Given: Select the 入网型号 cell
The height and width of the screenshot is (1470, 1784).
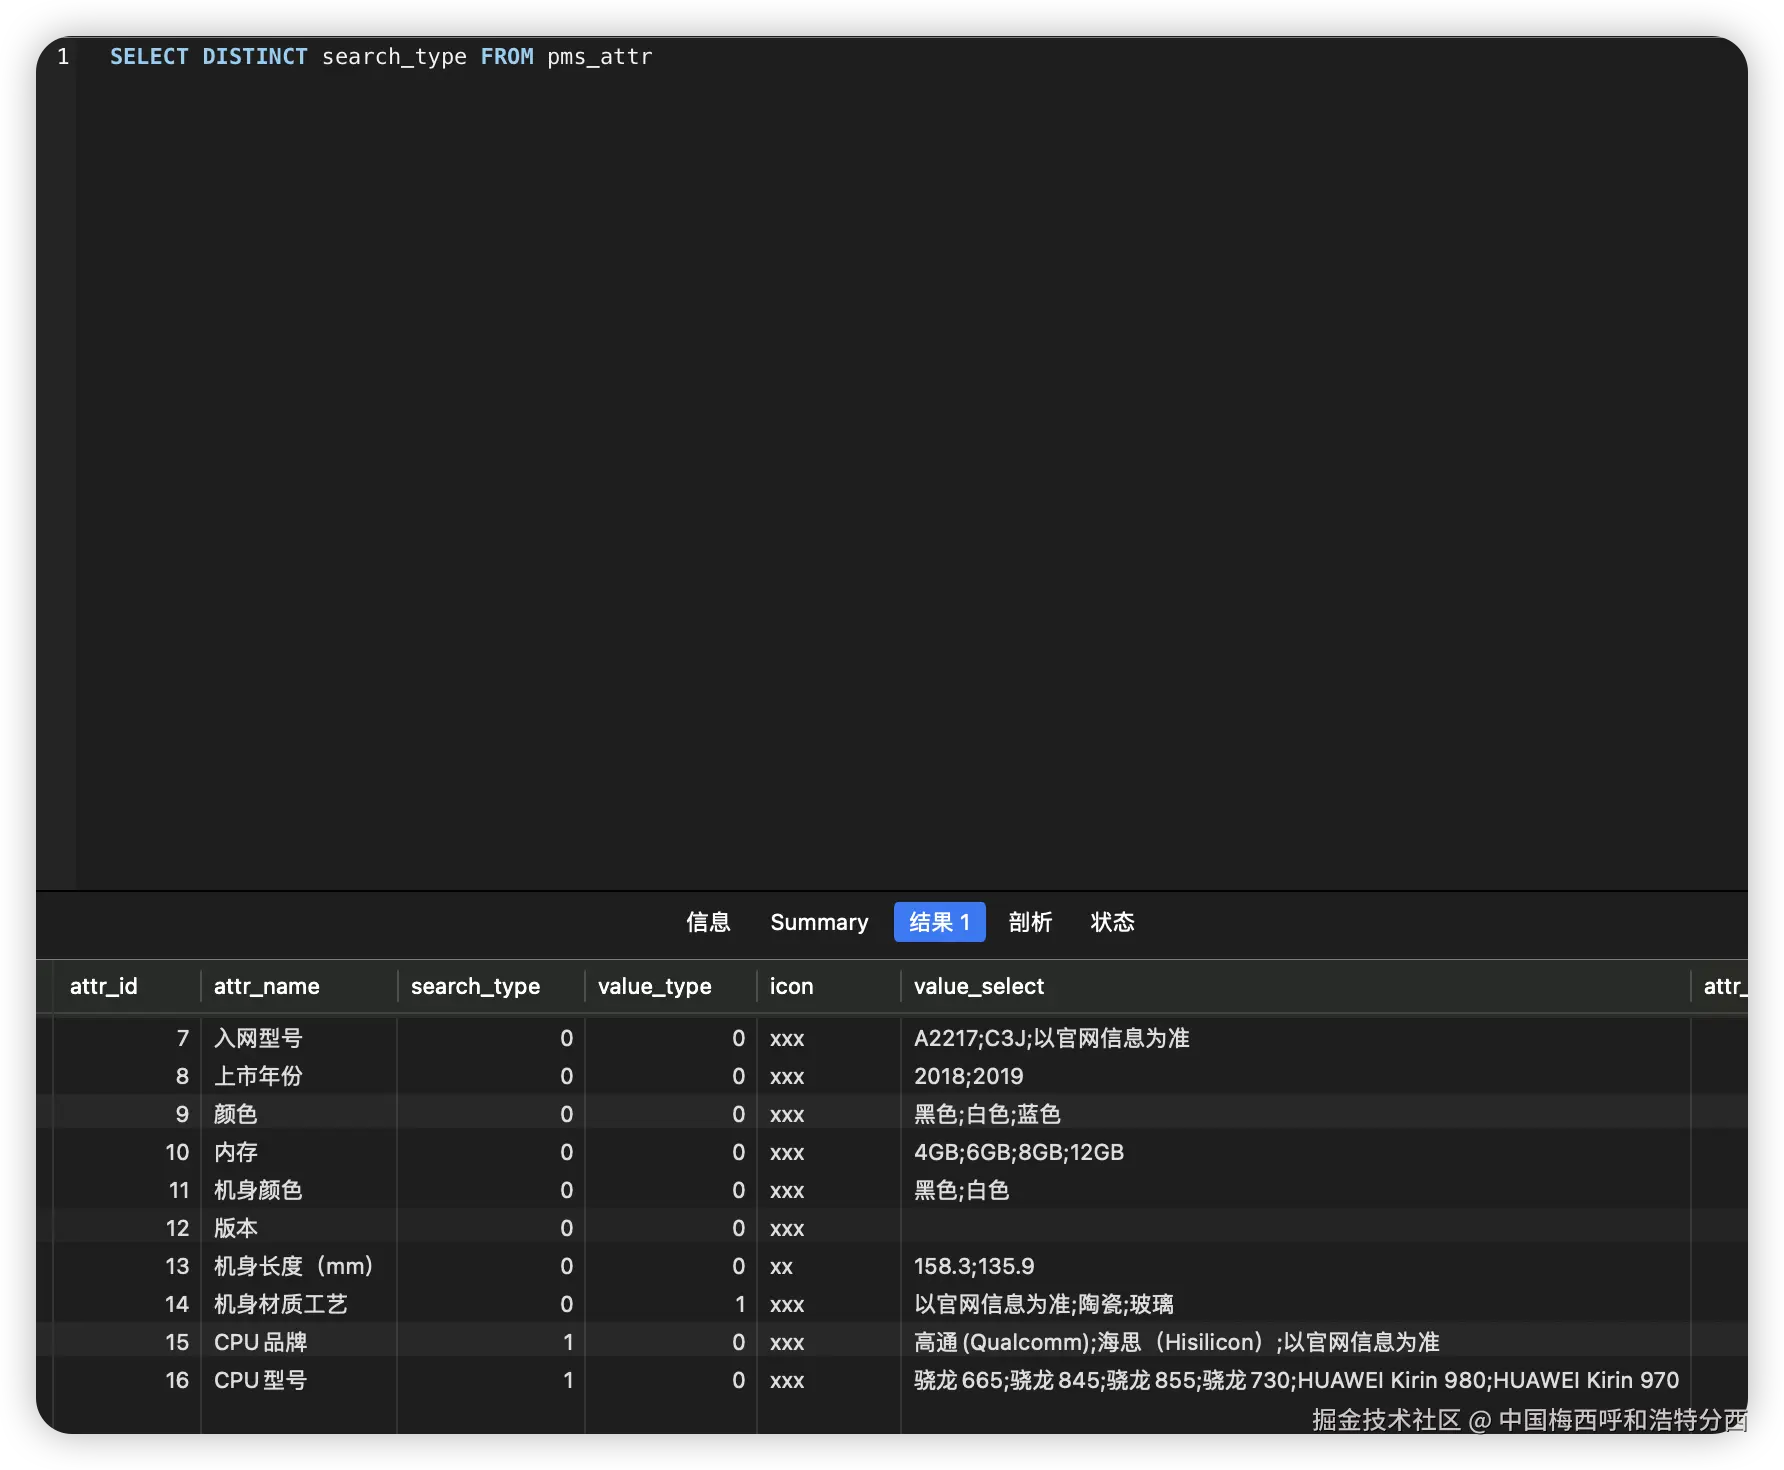Looking at the screenshot, I should point(298,1038).
